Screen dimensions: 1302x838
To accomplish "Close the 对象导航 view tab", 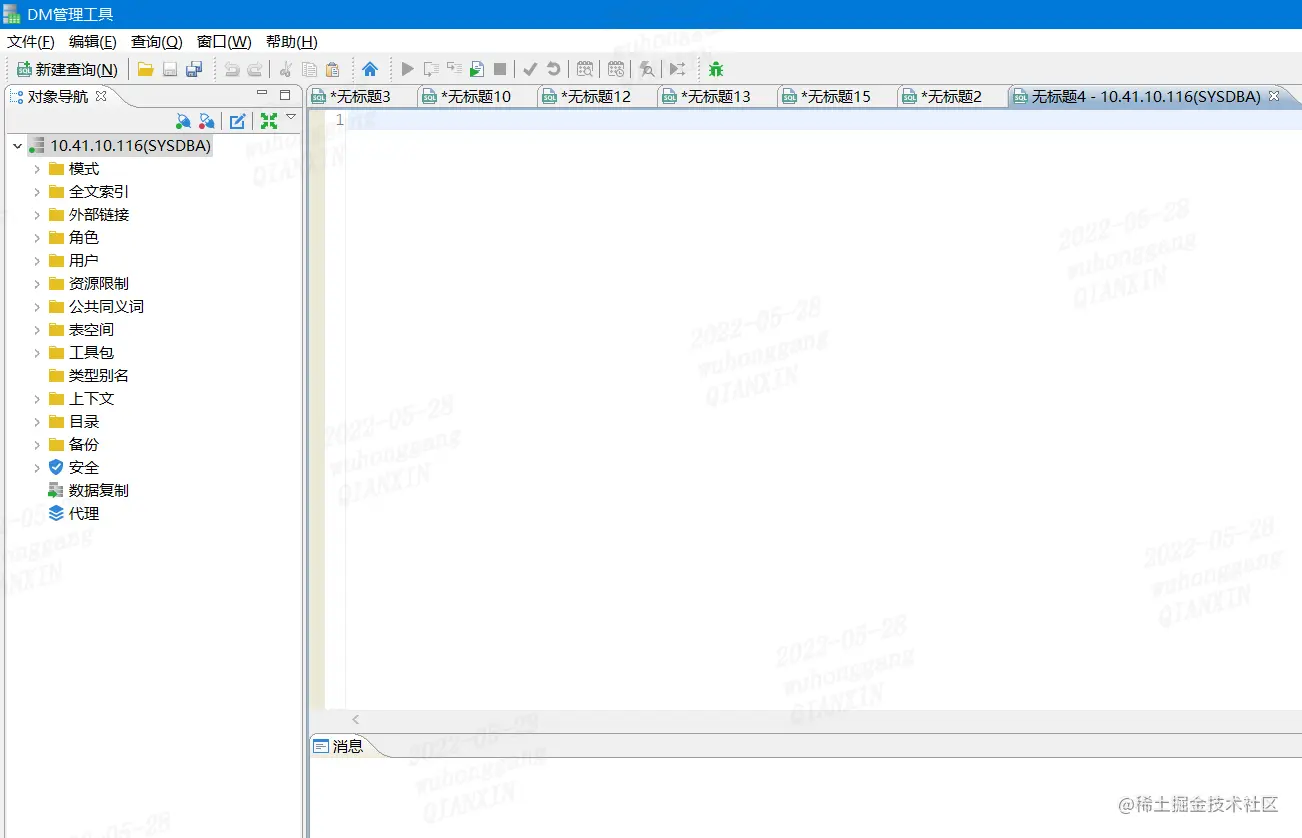I will pyautogui.click(x=101, y=96).
